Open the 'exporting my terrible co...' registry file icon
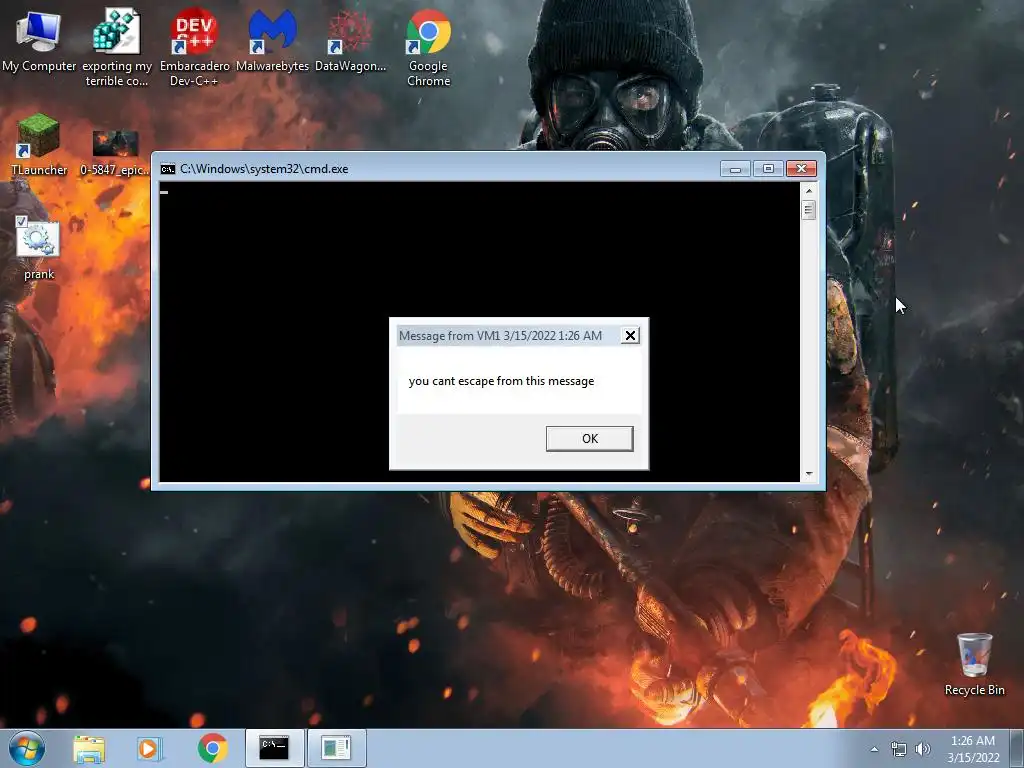 tap(117, 47)
